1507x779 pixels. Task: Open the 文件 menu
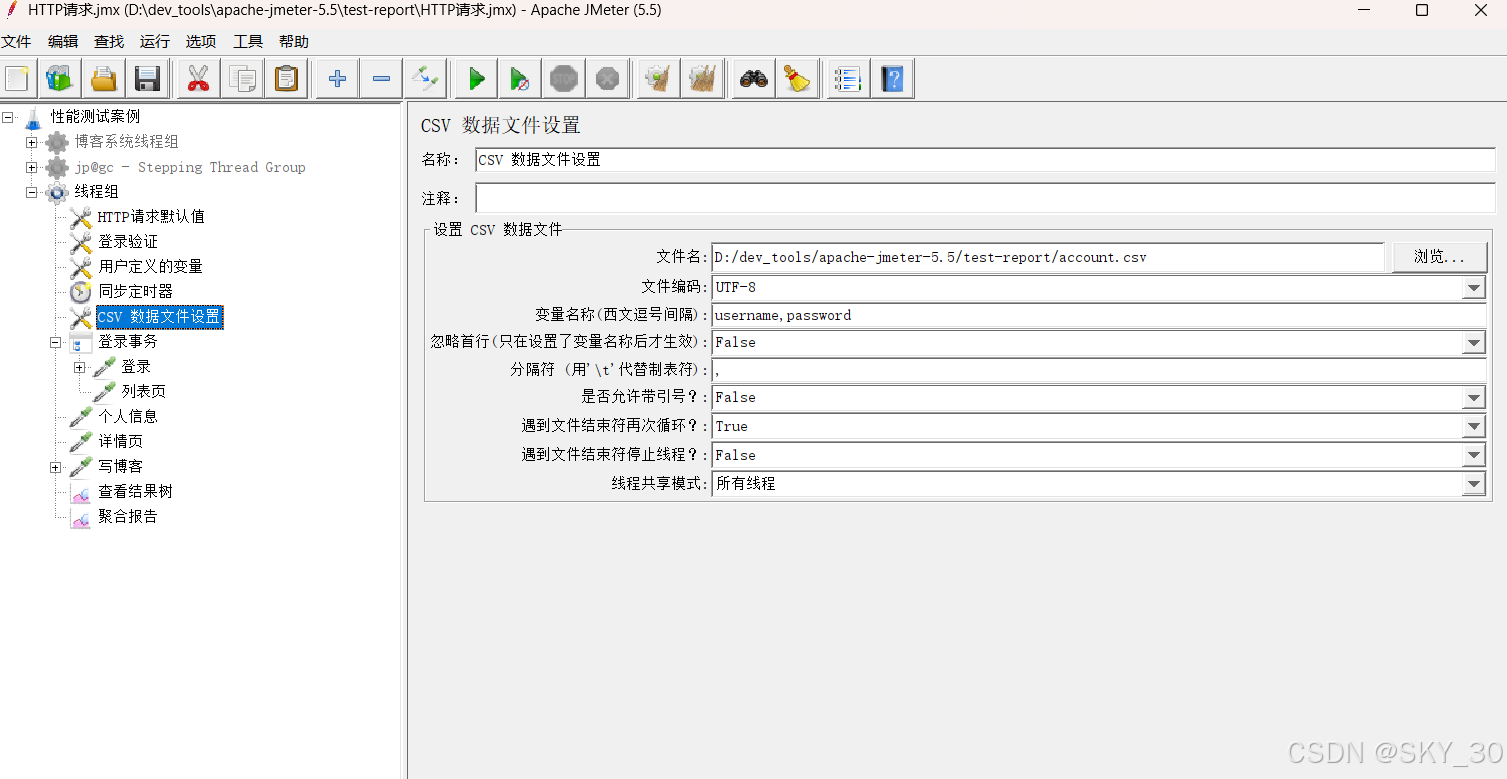16,41
